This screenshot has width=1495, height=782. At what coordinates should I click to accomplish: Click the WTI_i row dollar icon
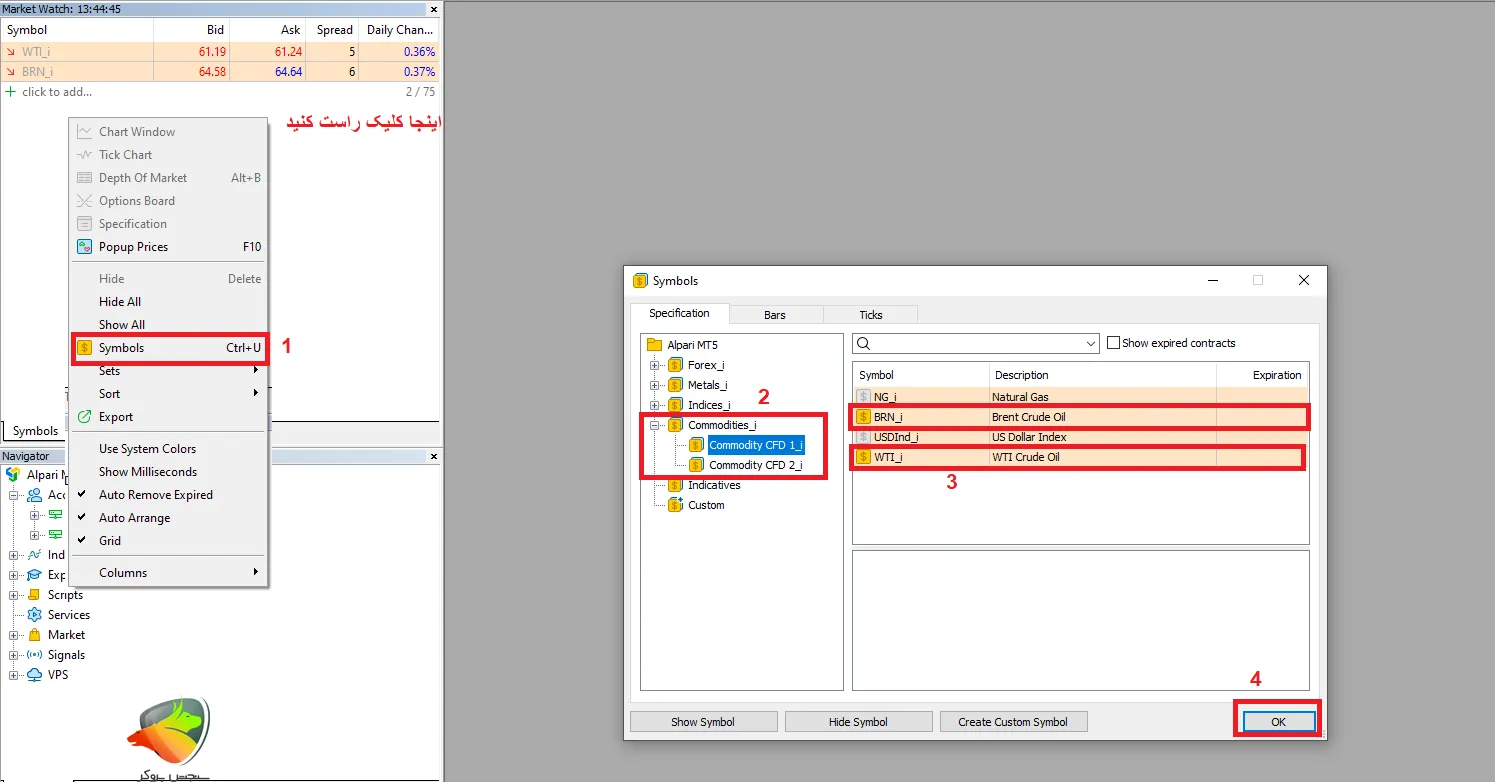(x=864, y=457)
